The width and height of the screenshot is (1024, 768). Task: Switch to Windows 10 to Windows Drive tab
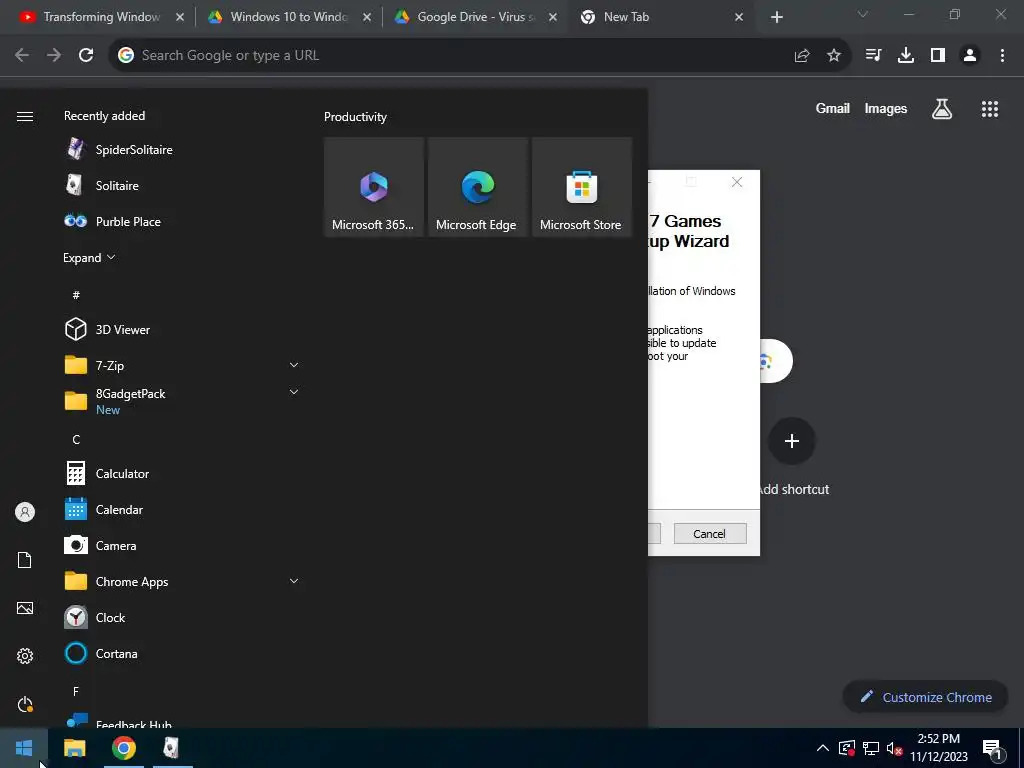tap(288, 17)
